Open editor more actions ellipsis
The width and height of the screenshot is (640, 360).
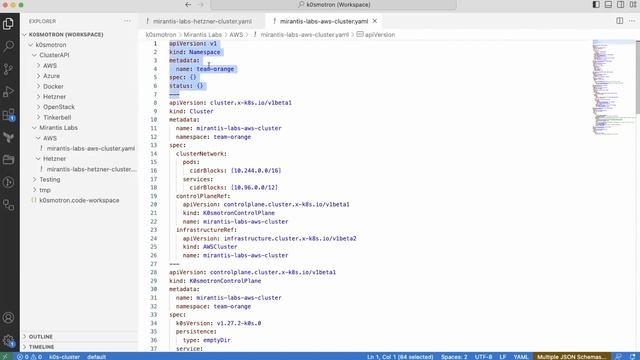click(632, 21)
